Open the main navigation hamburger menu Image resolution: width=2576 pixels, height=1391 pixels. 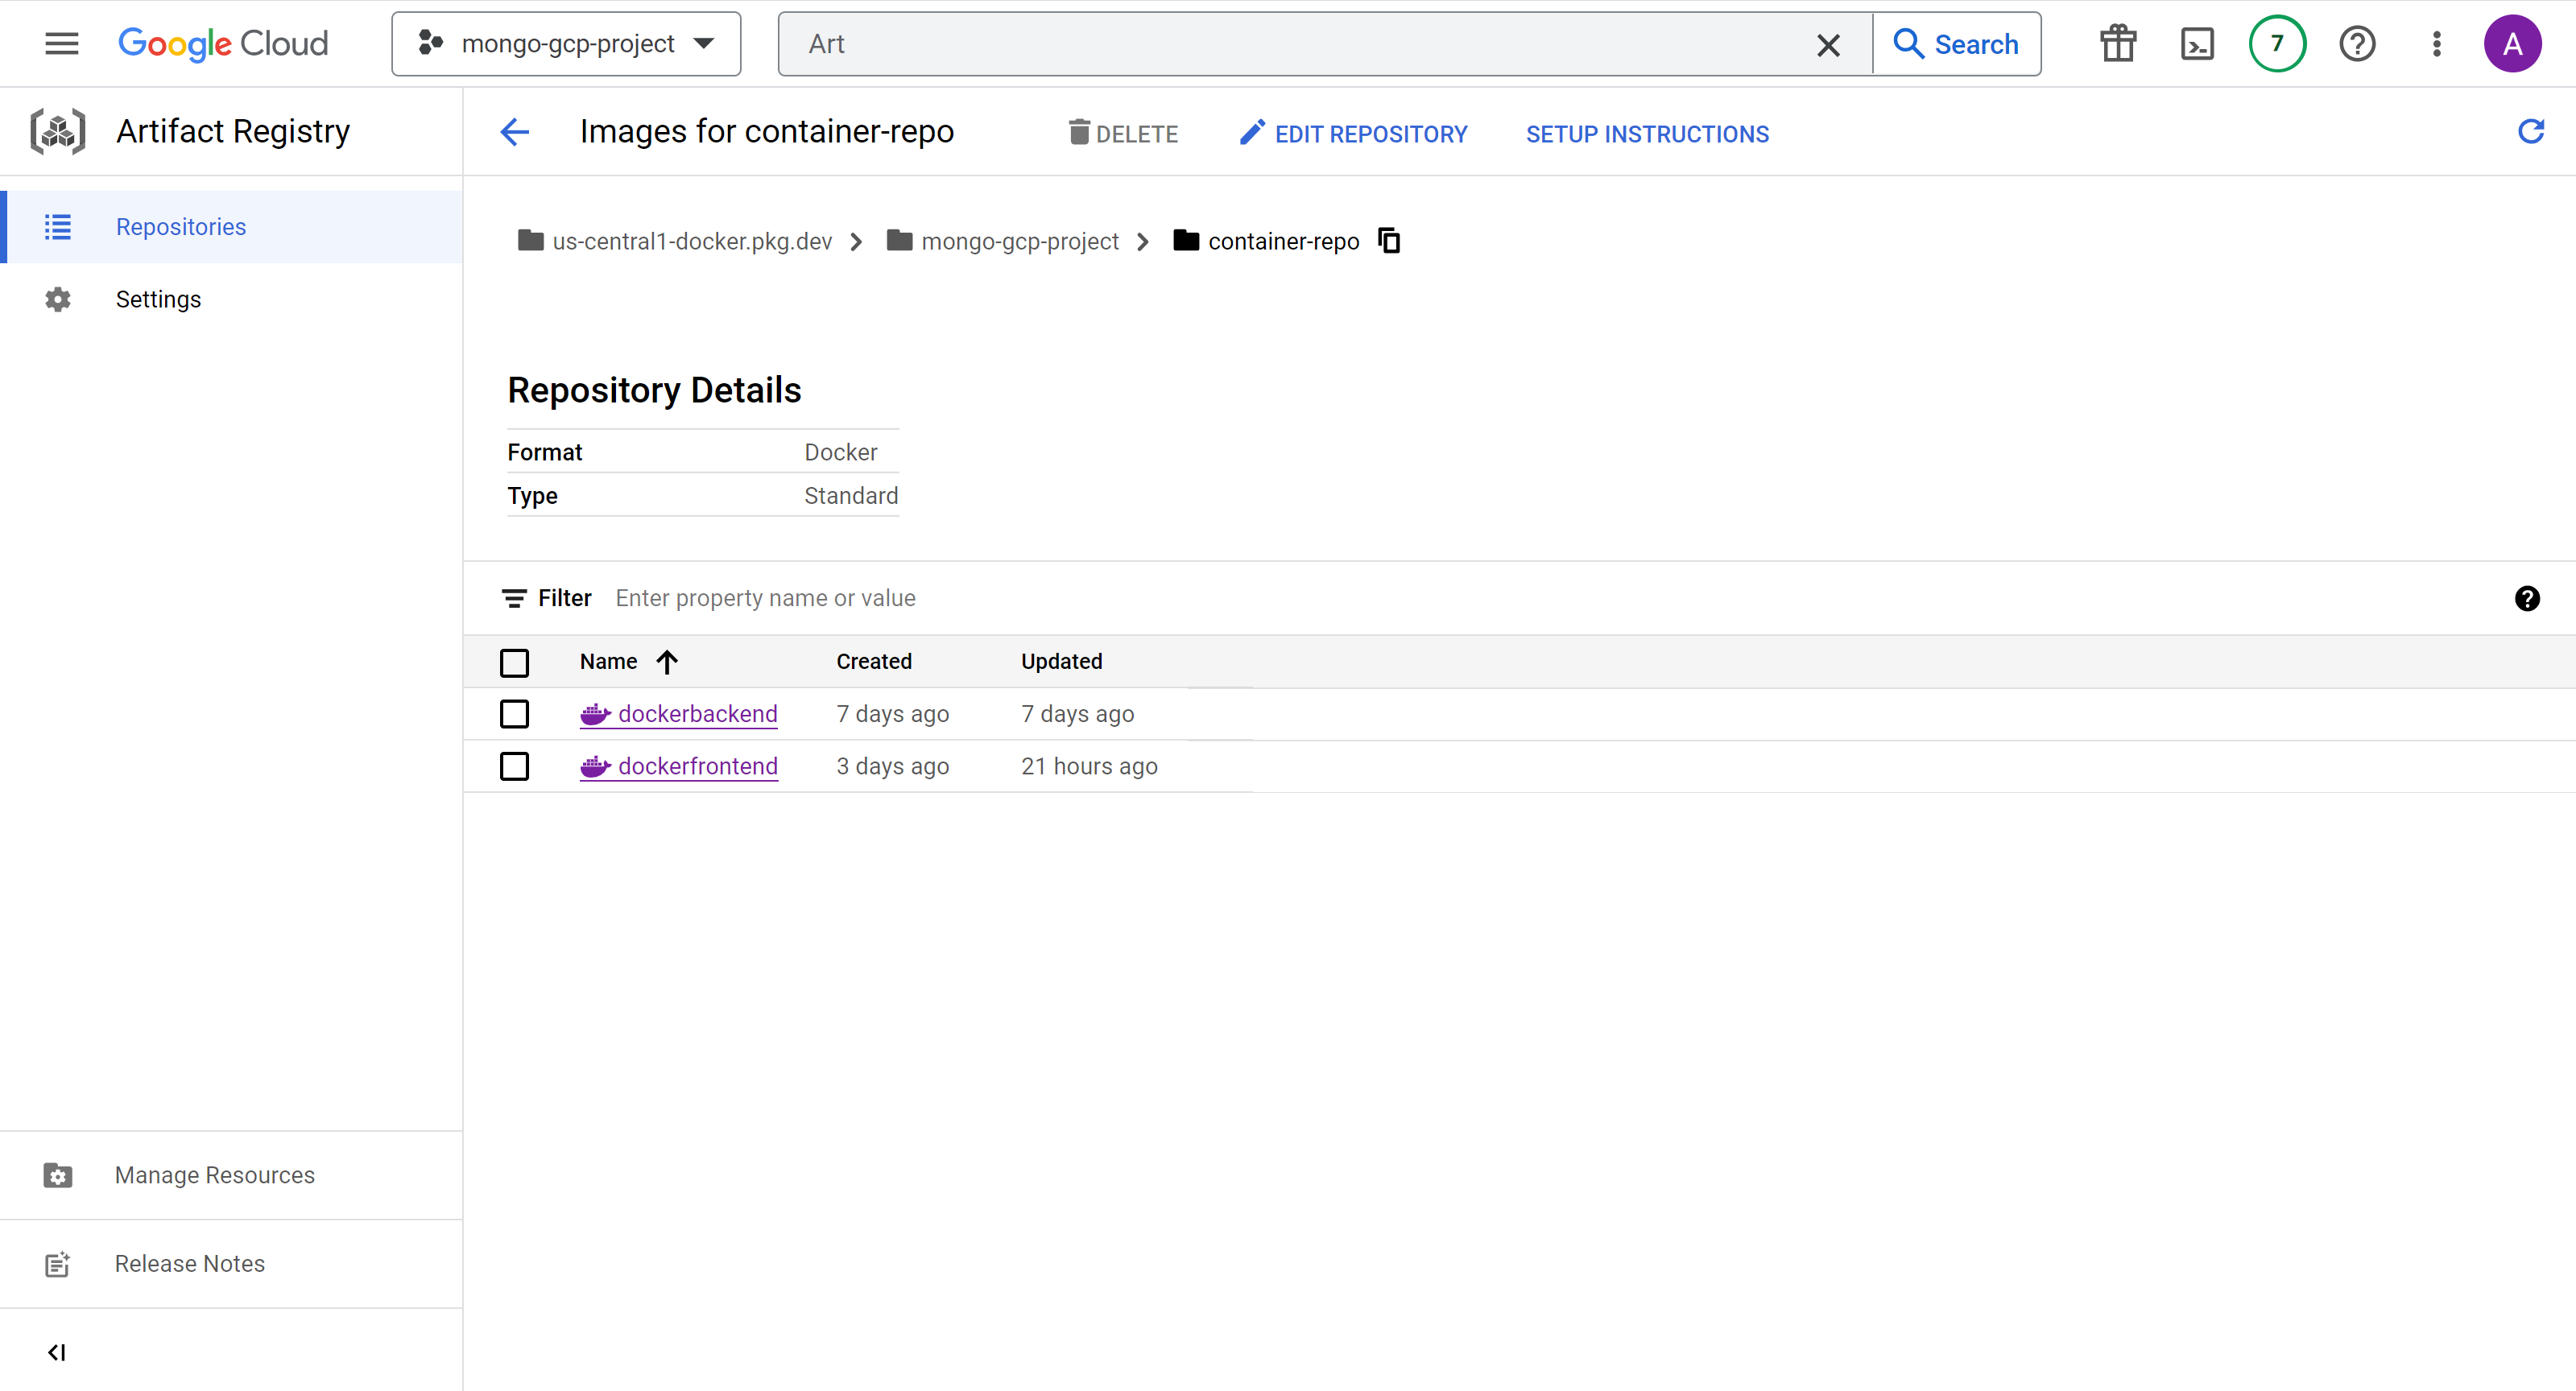[x=61, y=44]
